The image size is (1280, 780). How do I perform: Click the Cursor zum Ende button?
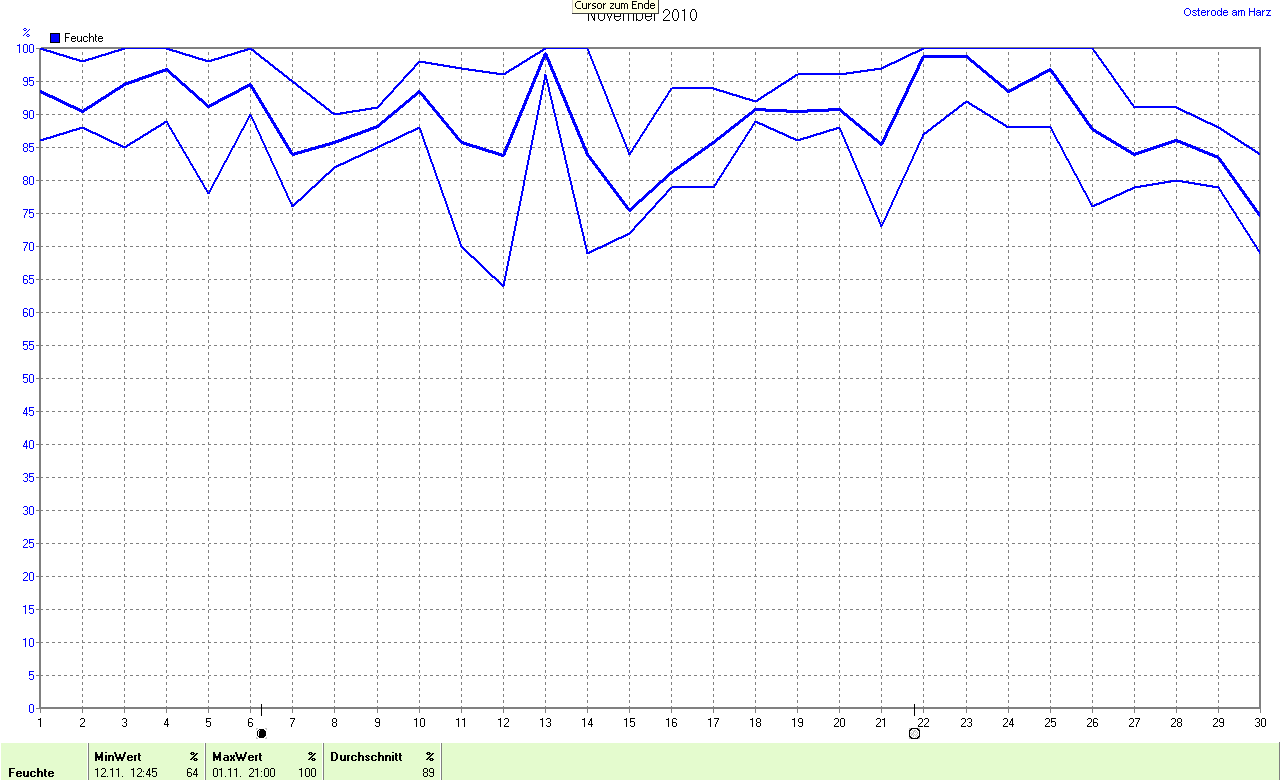tap(615, 6)
